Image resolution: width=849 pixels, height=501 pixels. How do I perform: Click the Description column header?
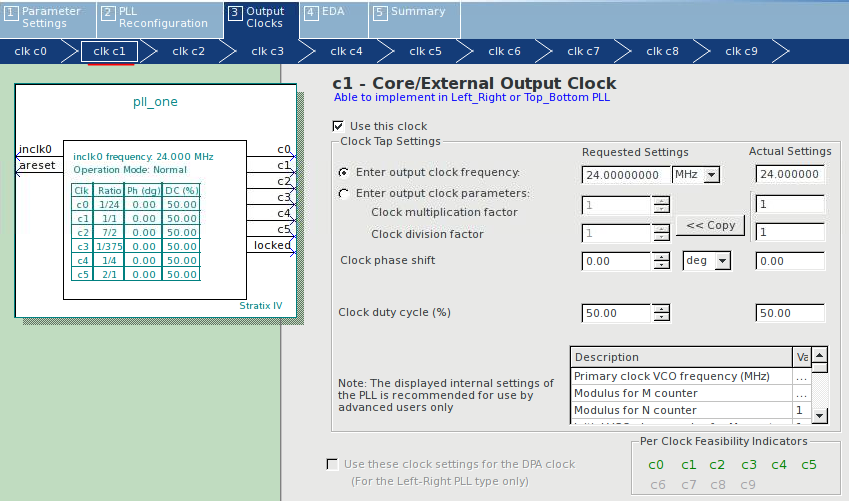(x=681, y=357)
